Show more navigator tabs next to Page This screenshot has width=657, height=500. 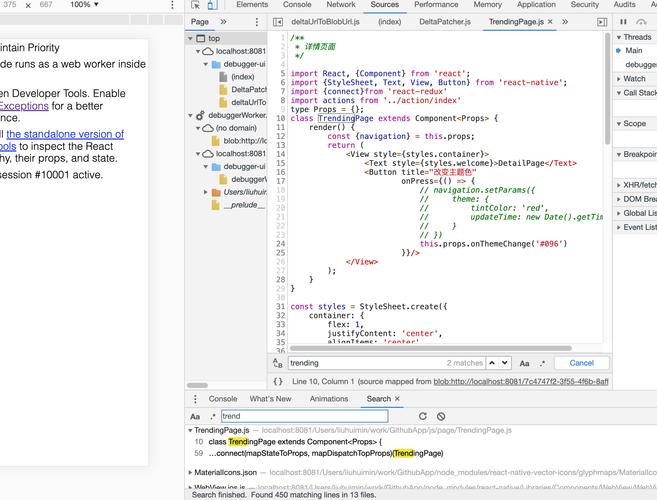click(223, 22)
